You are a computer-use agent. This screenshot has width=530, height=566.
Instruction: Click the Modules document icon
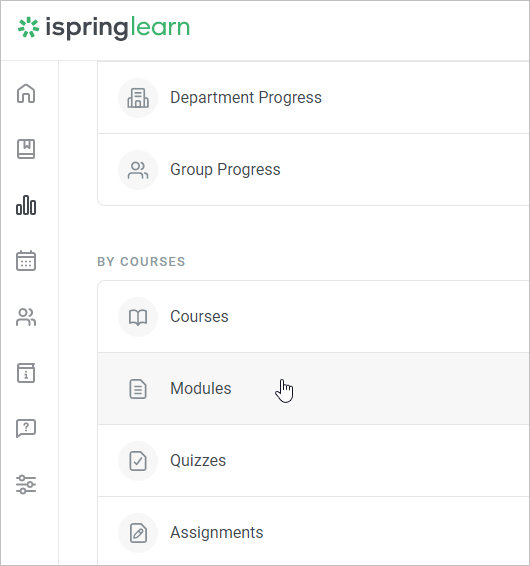coord(138,389)
